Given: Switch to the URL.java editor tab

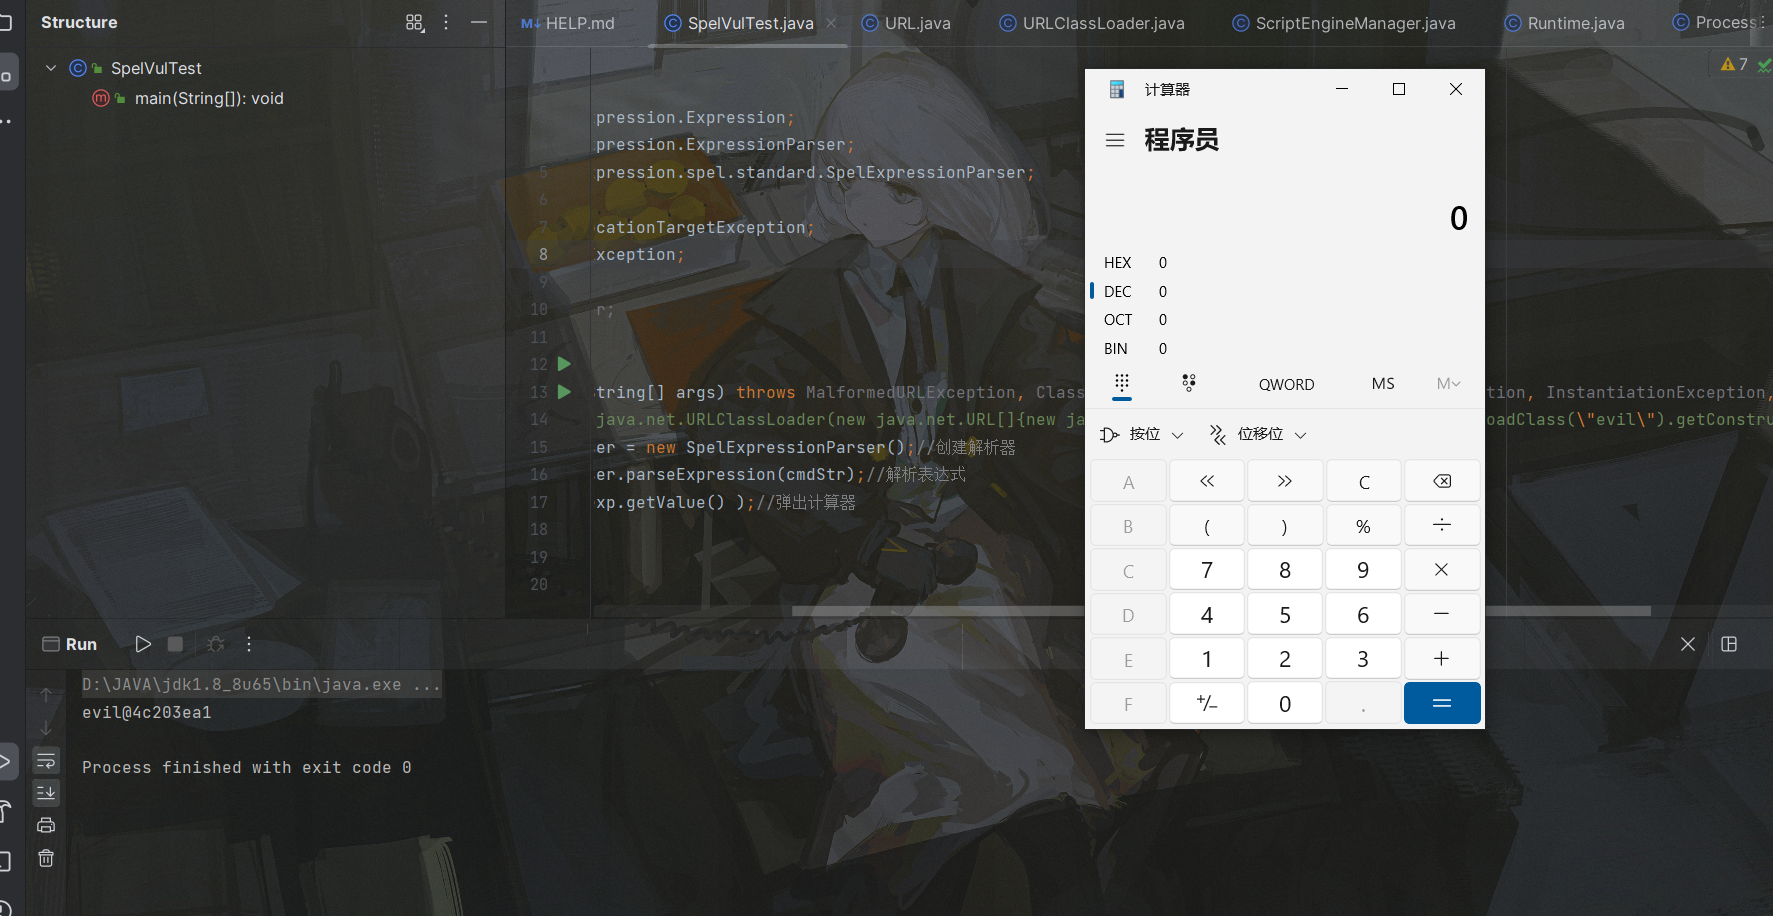Looking at the screenshot, I should 913,22.
